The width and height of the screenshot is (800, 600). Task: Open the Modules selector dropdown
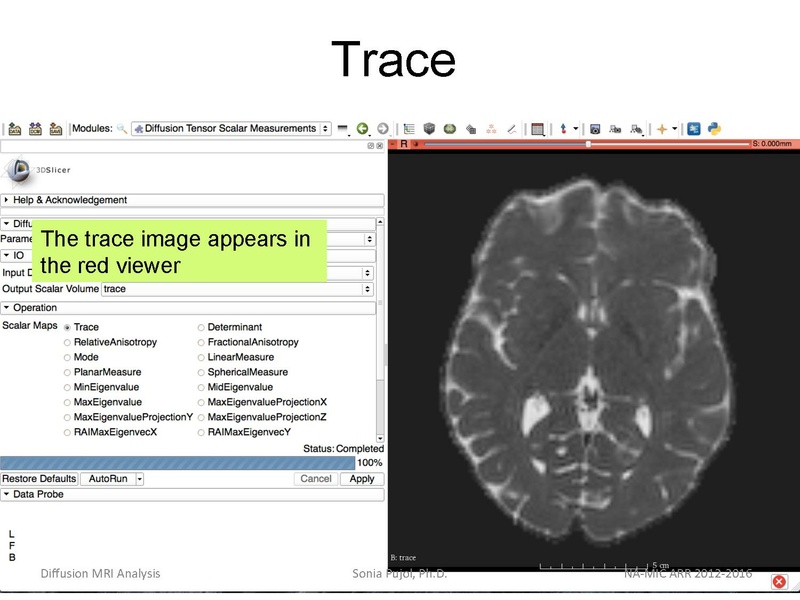tap(230, 129)
